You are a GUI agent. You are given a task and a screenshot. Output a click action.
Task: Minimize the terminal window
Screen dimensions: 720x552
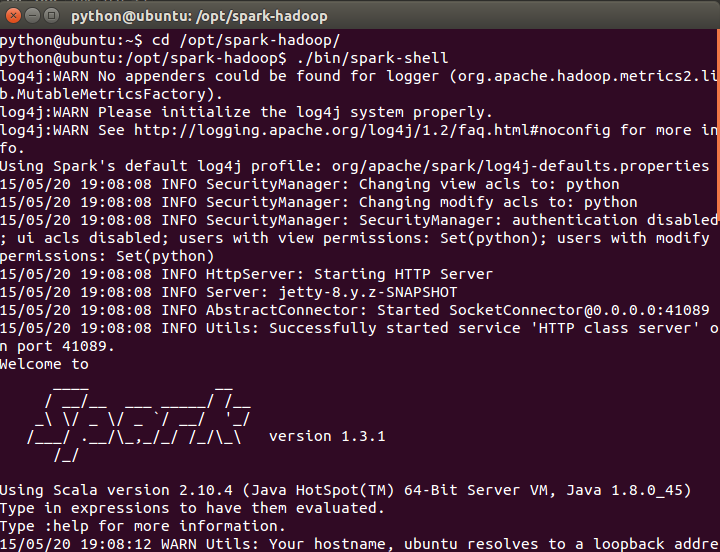coord(31,16)
